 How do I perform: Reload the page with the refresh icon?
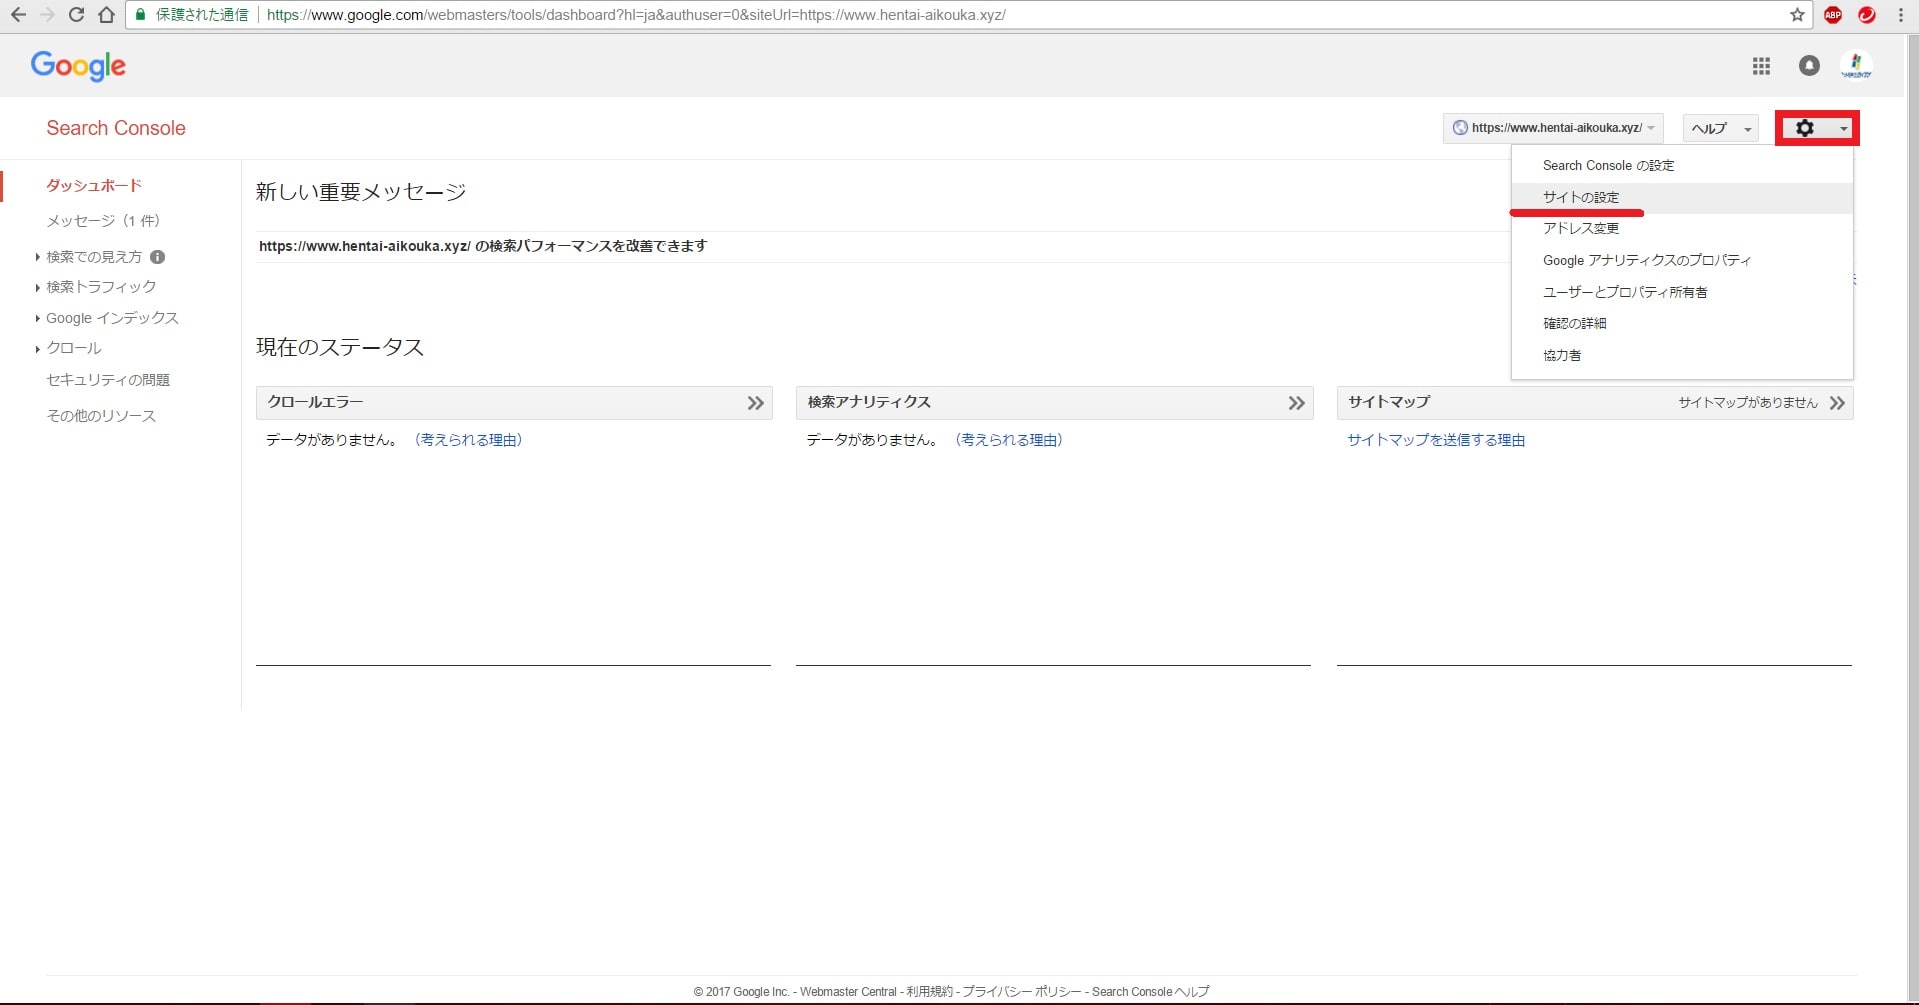pyautogui.click(x=76, y=15)
